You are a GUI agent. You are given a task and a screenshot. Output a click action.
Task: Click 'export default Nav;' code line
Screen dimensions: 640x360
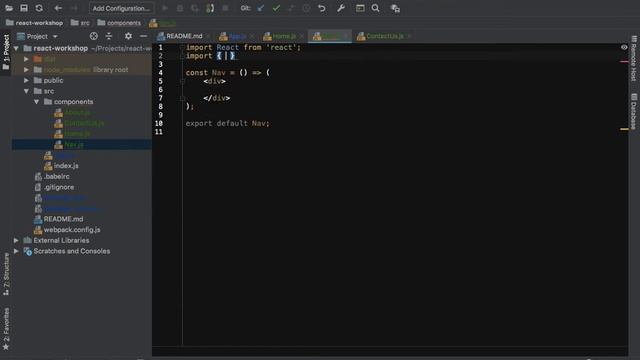point(227,123)
